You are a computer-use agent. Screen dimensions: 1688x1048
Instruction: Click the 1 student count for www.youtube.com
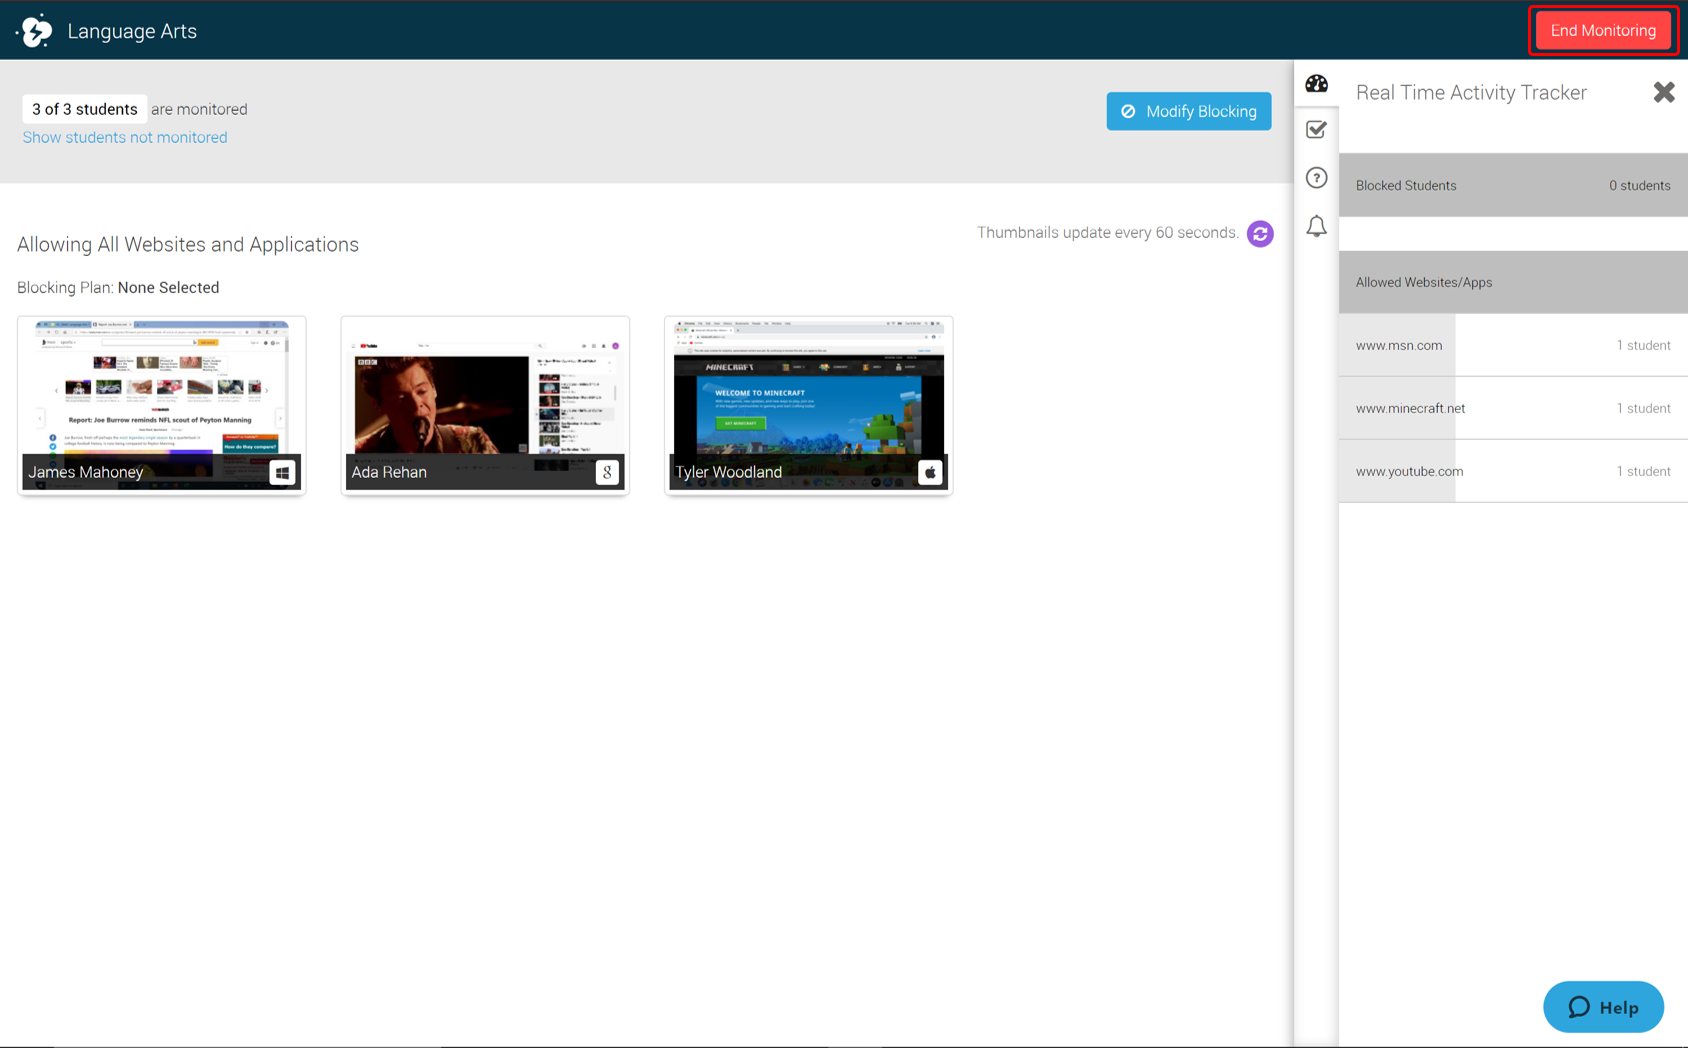pyautogui.click(x=1644, y=471)
